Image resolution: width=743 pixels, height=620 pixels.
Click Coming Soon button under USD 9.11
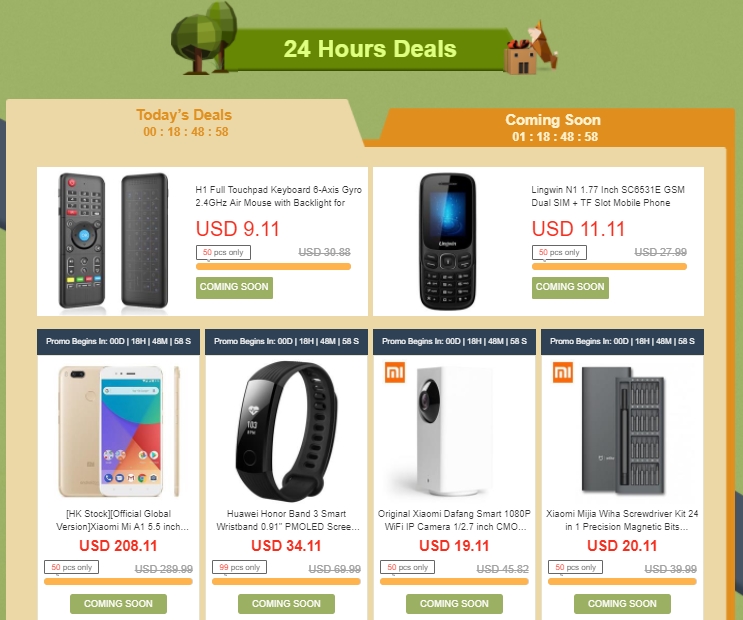[234, 288]
